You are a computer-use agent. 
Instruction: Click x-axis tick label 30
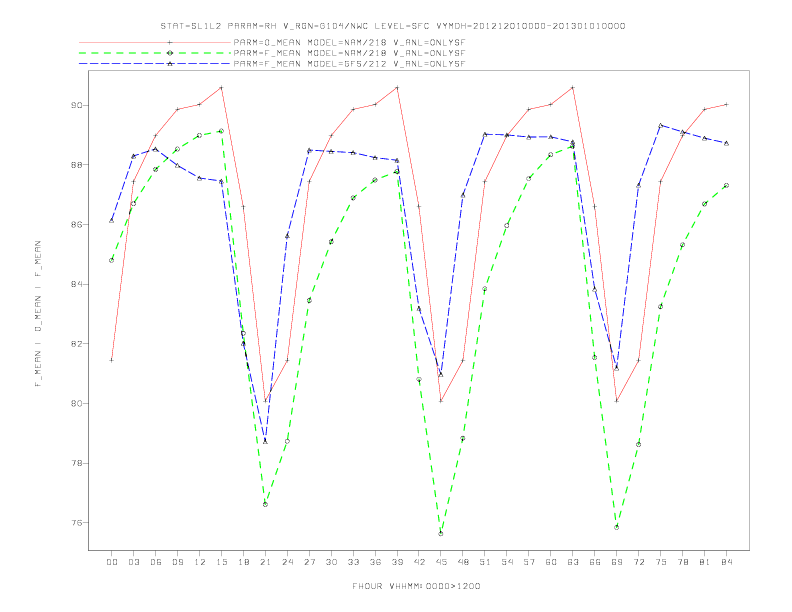point(331,562)
